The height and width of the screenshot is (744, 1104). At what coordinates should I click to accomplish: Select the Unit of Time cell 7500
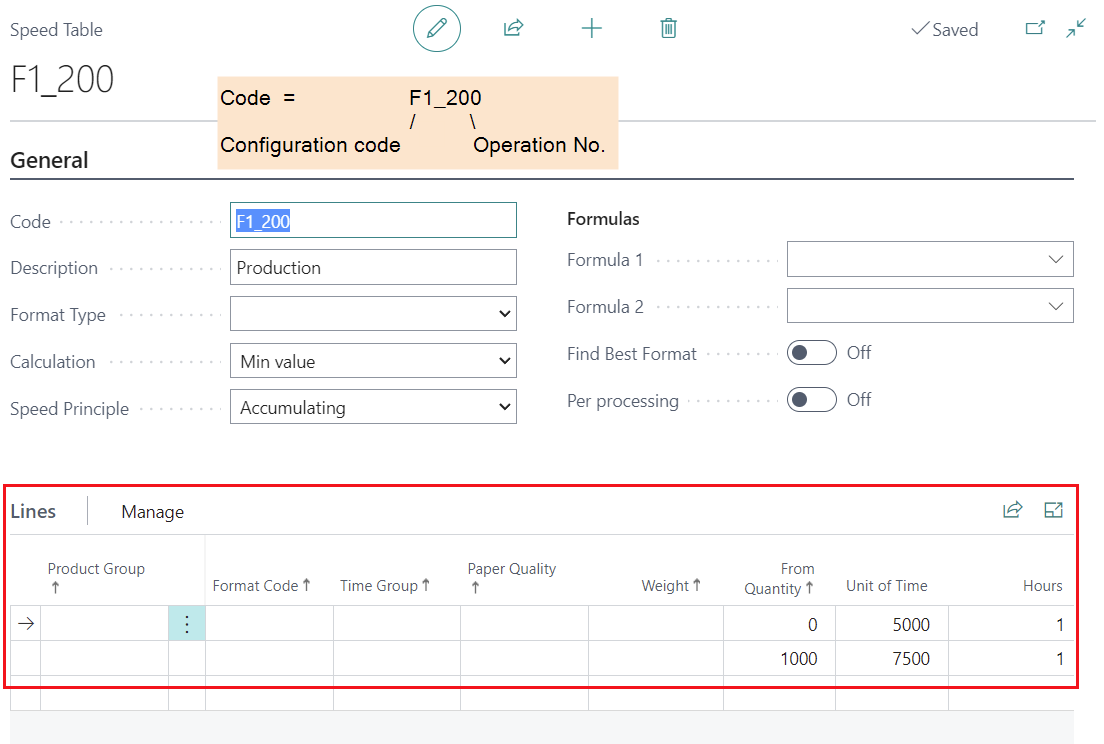892,658
